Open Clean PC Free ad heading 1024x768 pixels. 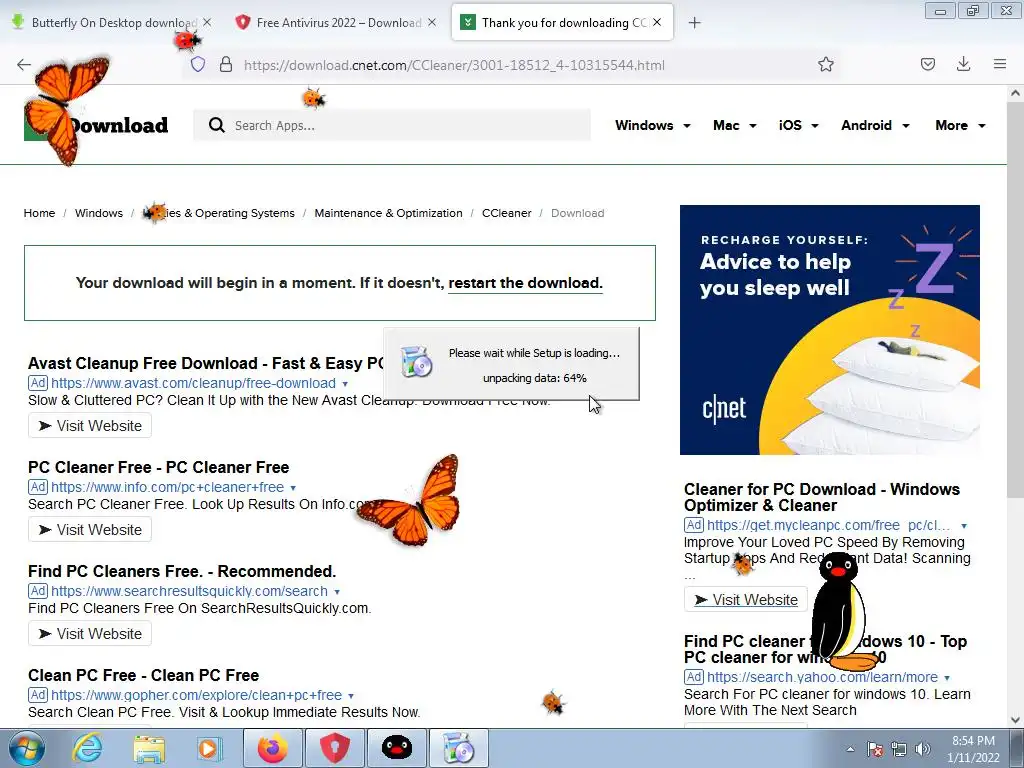(x=143, y=675)
